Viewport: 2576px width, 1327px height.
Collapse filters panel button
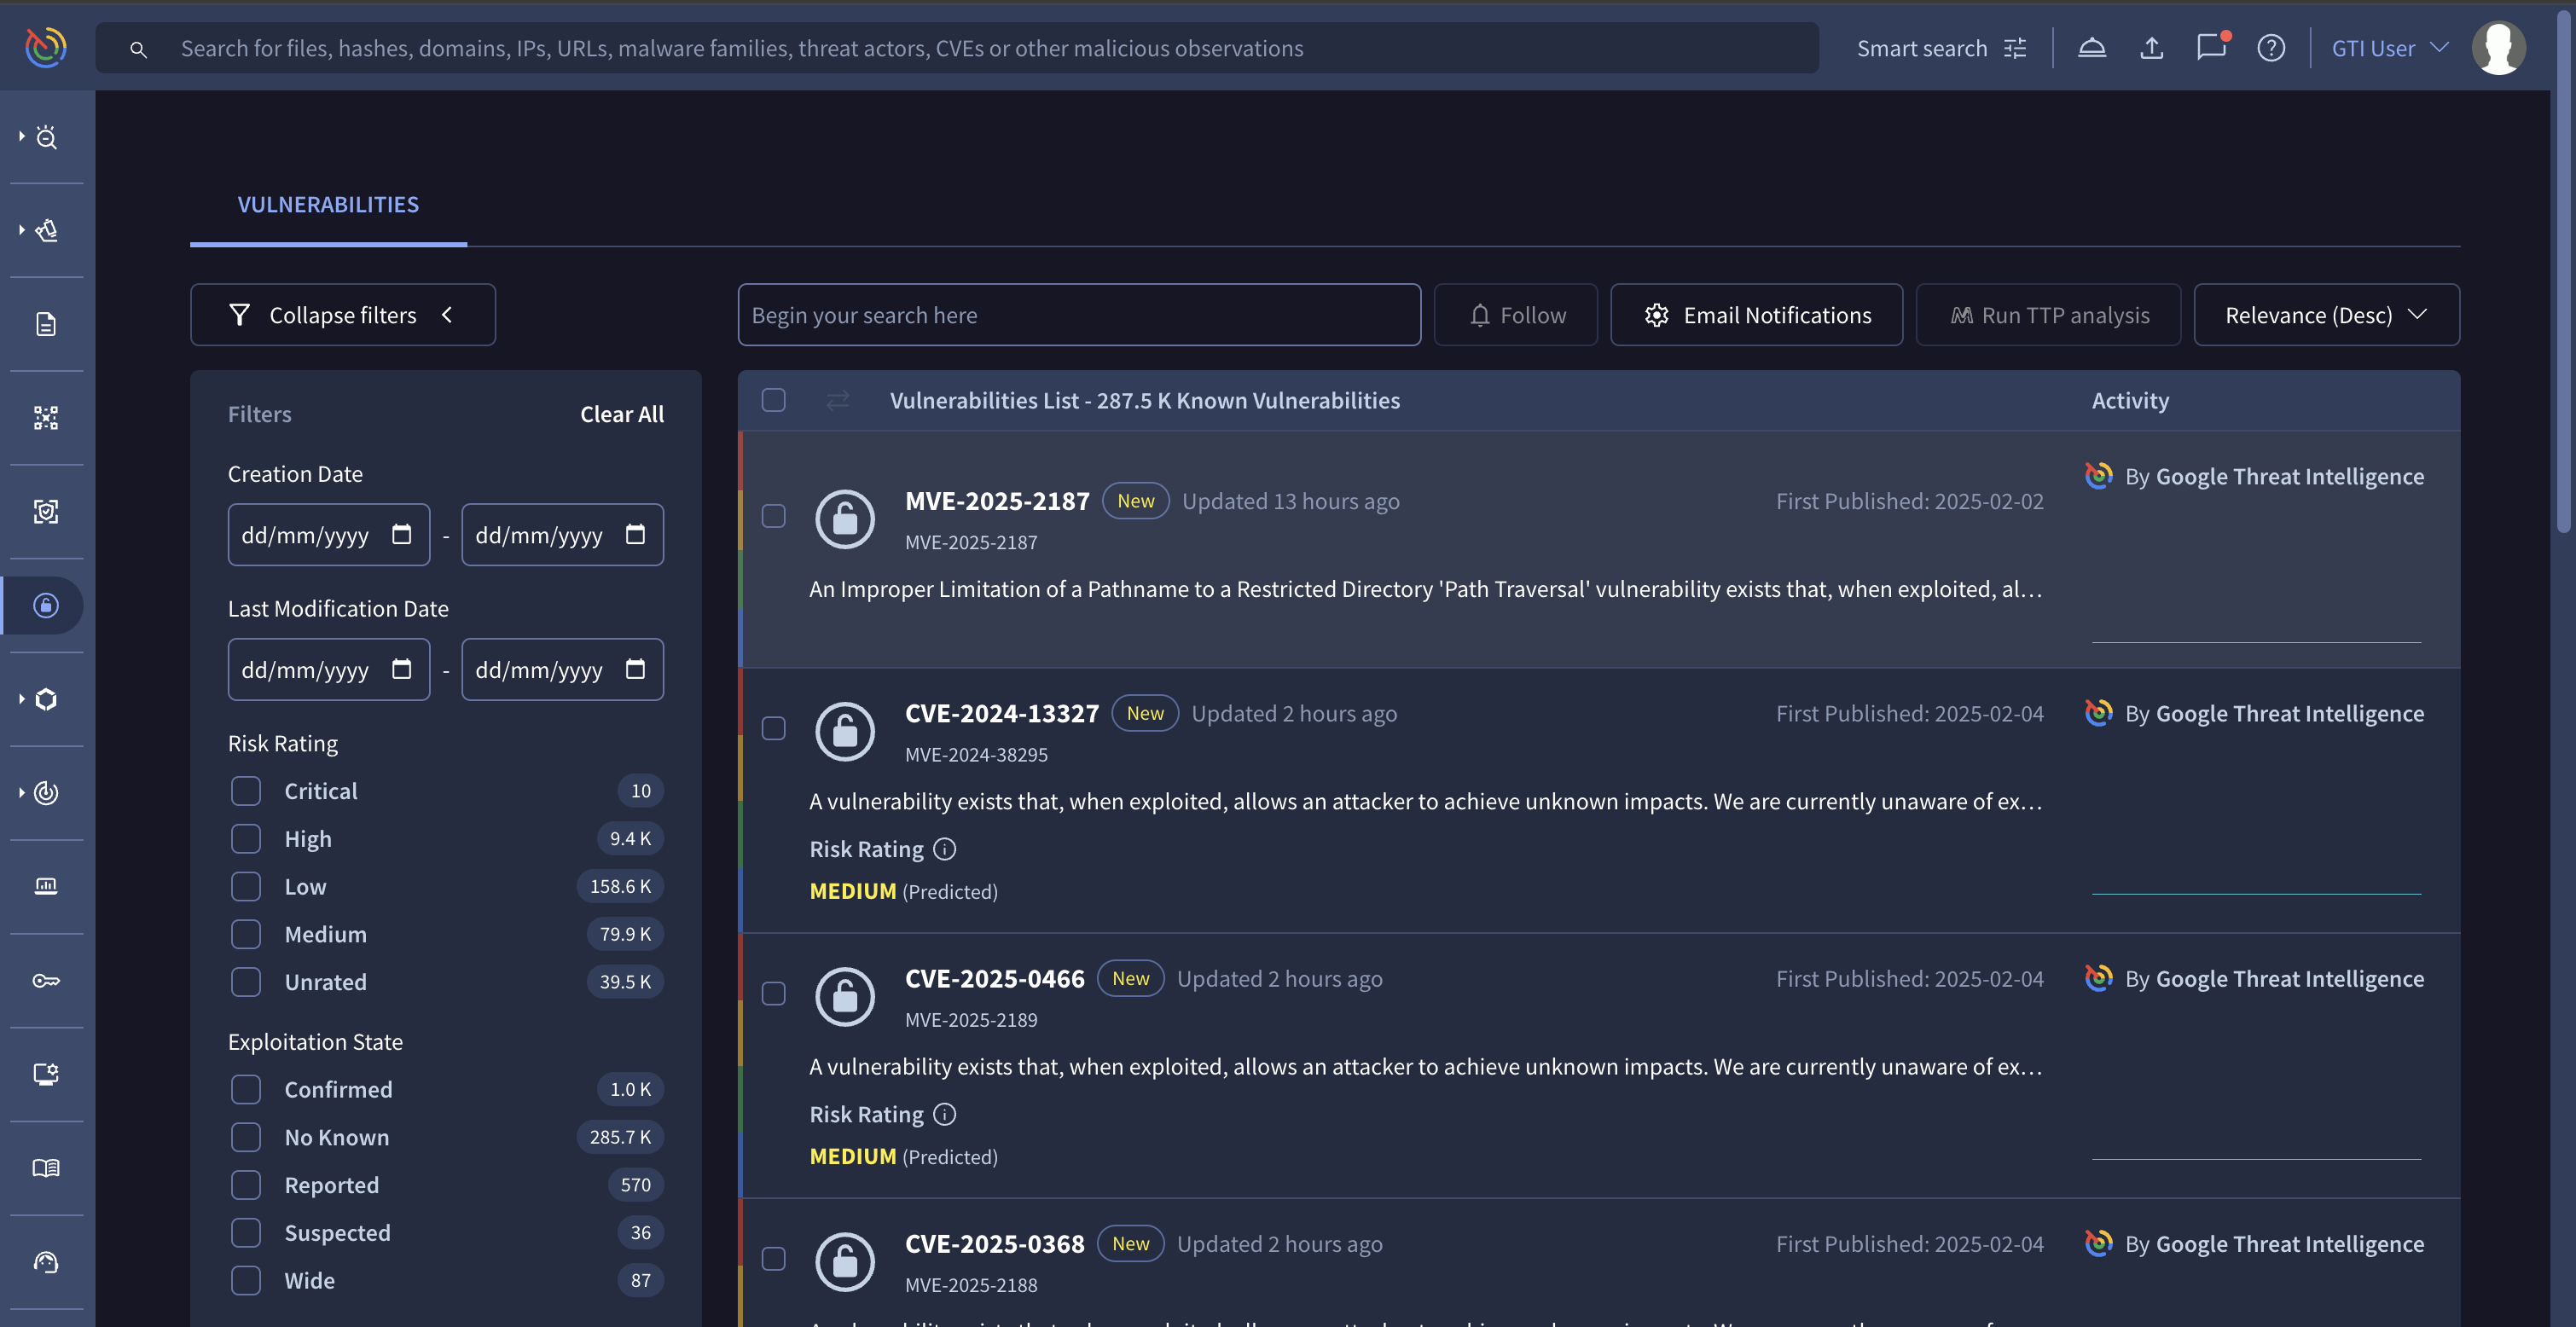343,315
